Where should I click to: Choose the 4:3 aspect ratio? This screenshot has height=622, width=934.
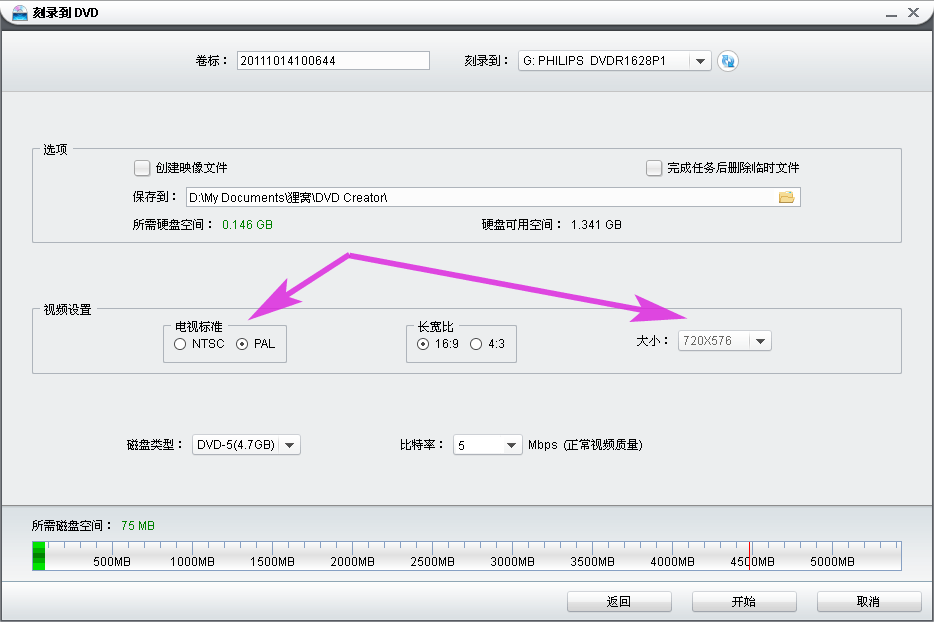[476, 344]
